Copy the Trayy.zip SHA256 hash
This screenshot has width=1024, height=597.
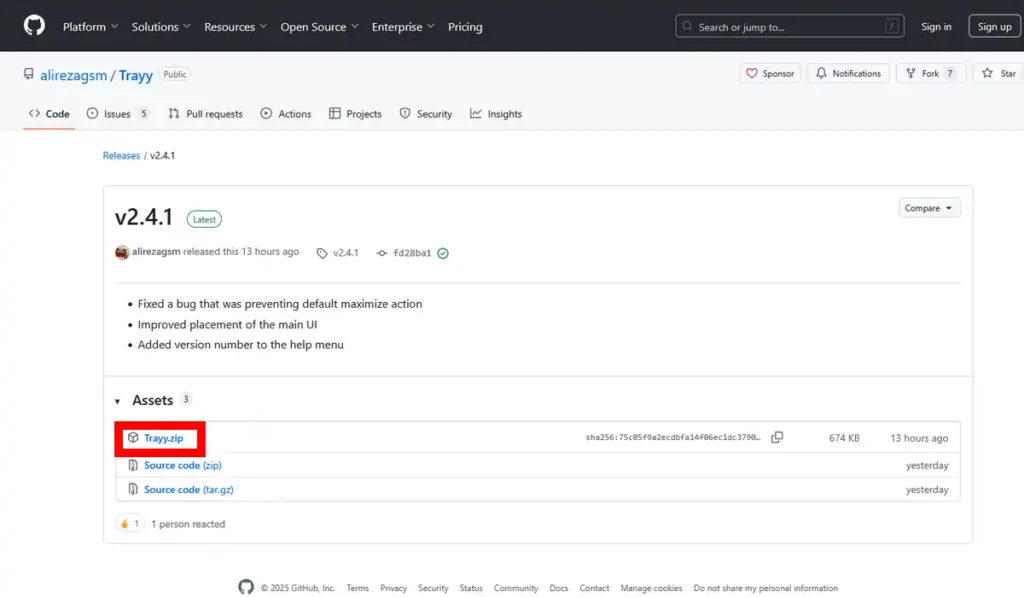(x=777, y=438)
